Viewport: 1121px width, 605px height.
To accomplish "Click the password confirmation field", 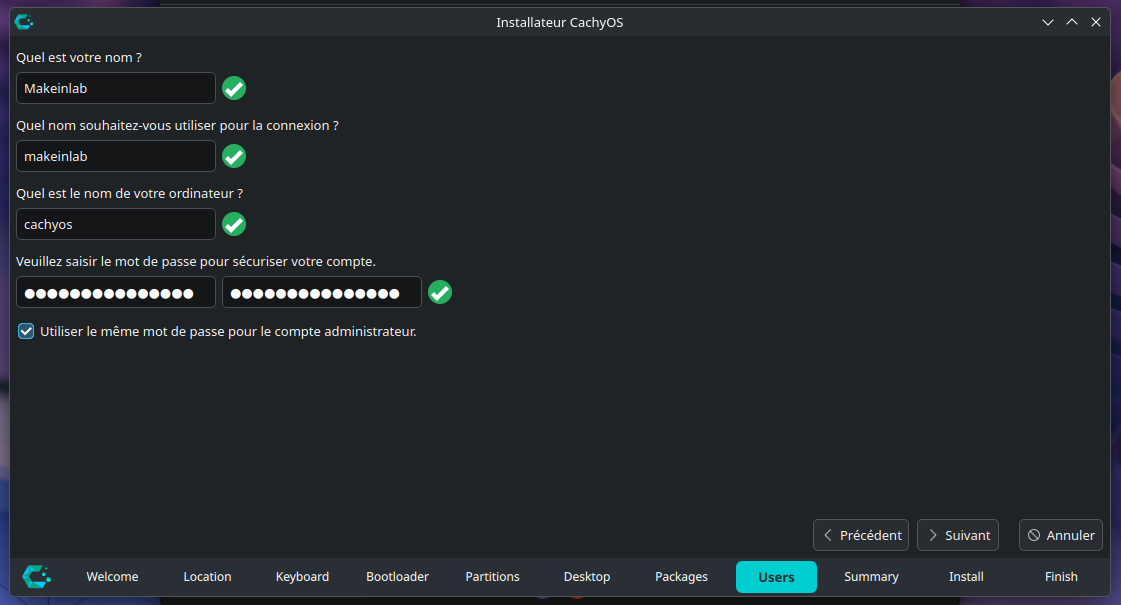I will tap(321, 292).
